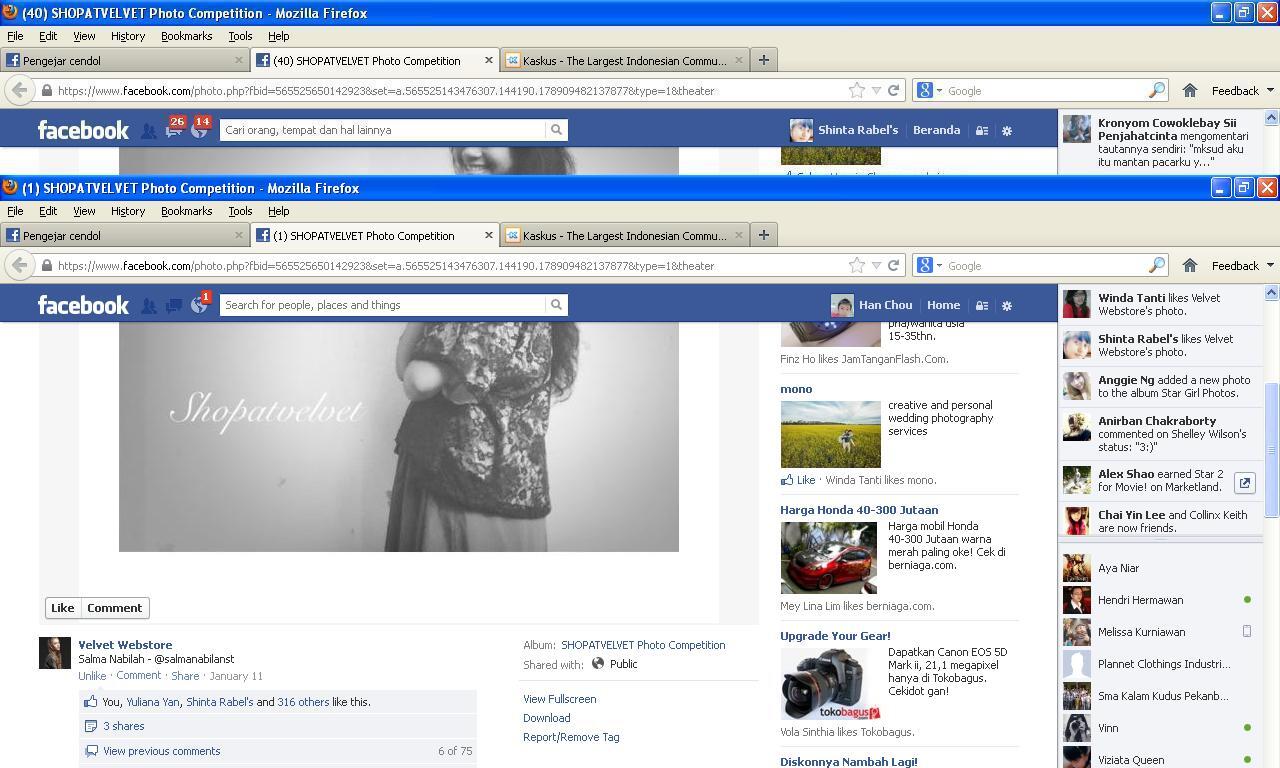This screenshot has width=1280, height=768.
Task: Click Beranda link in back window
Action: click(936, 130)
